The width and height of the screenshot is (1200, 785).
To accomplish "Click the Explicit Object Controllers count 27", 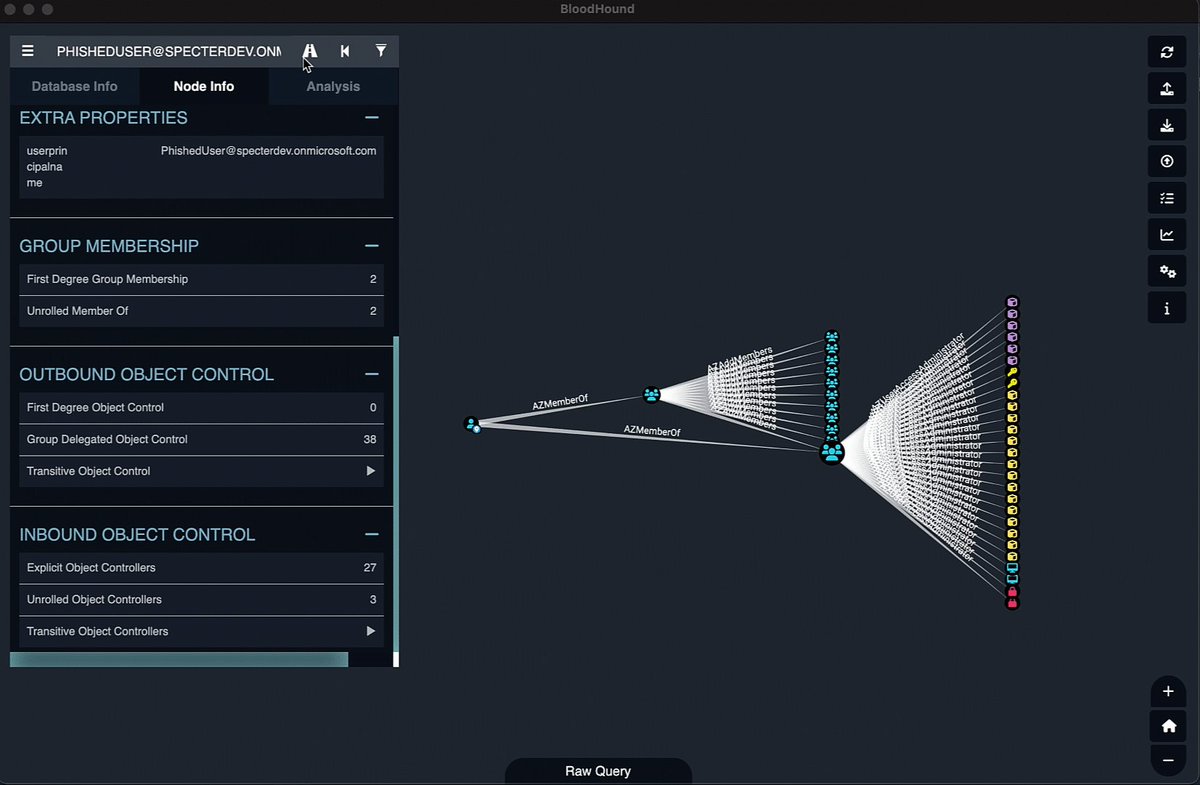I will [x=370, y=567].
